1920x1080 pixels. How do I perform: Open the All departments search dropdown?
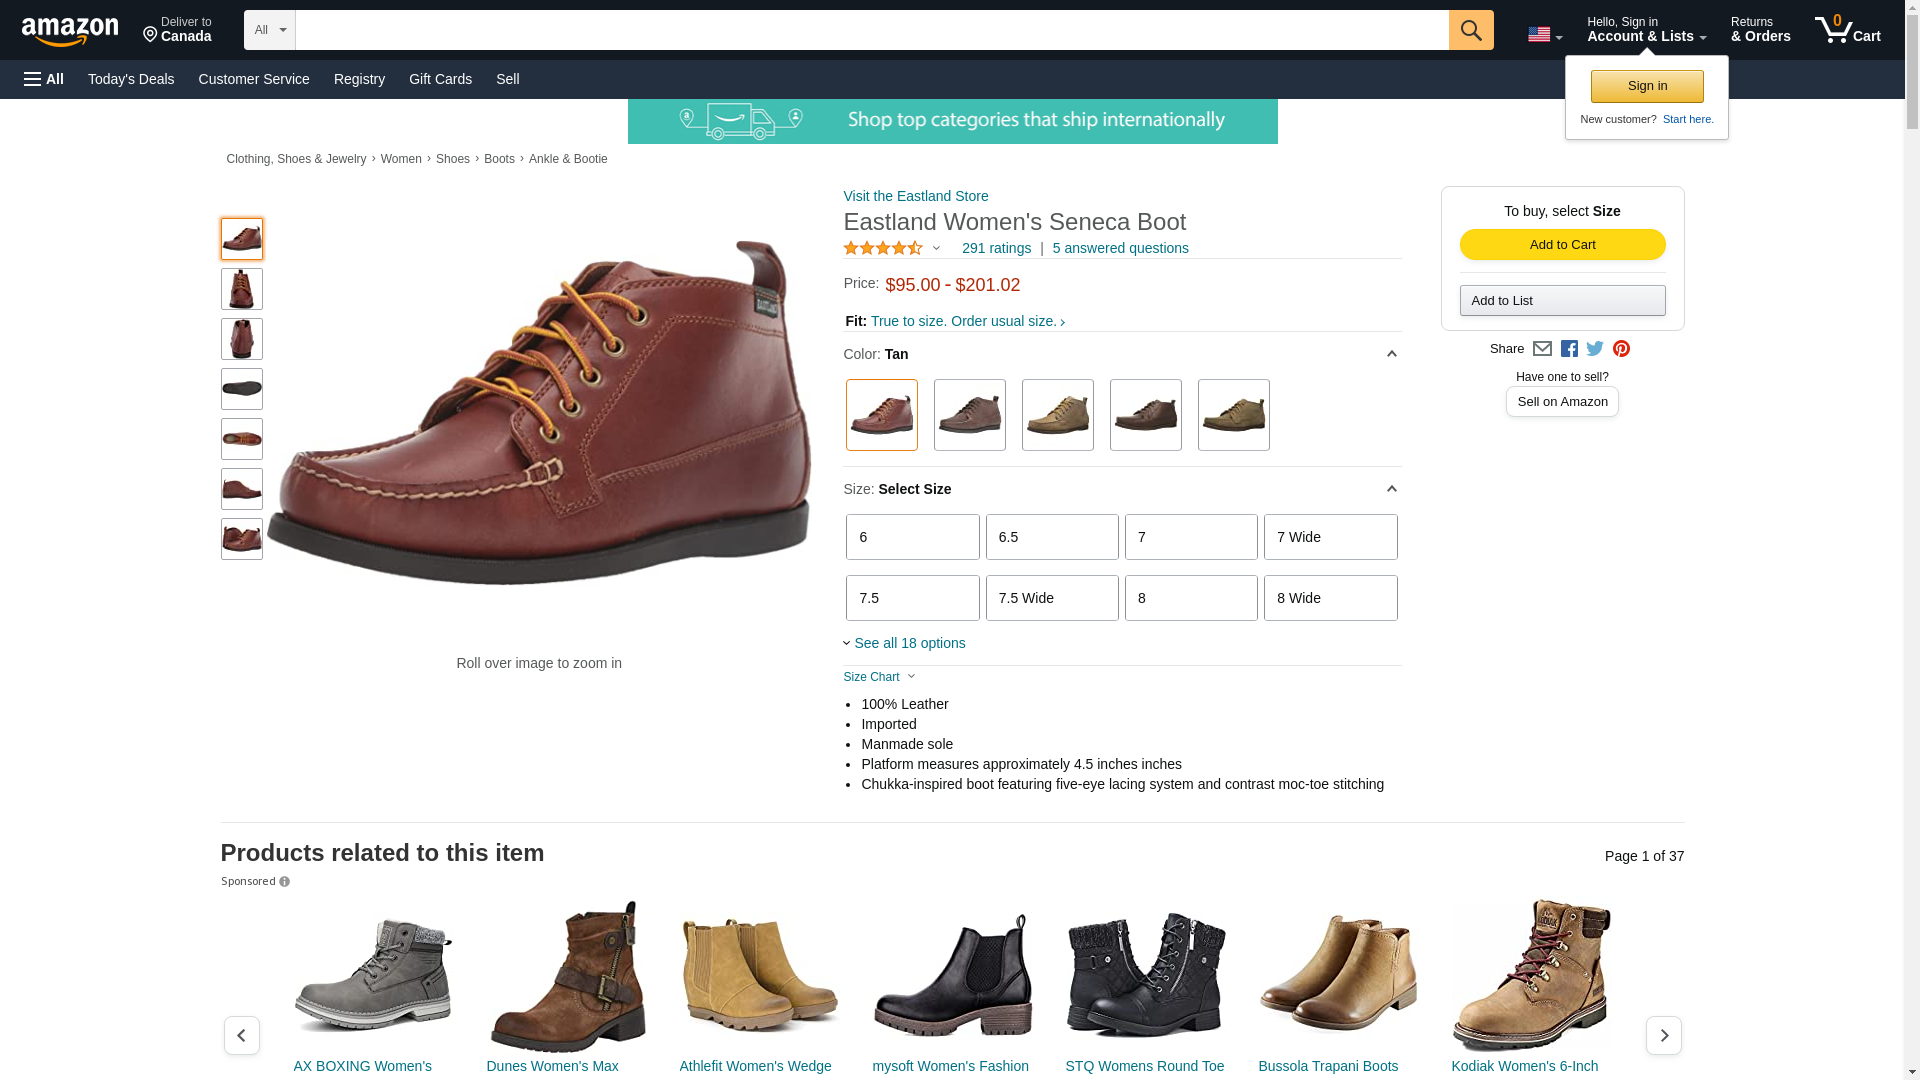pyautogui.click(x=270, y=30)
